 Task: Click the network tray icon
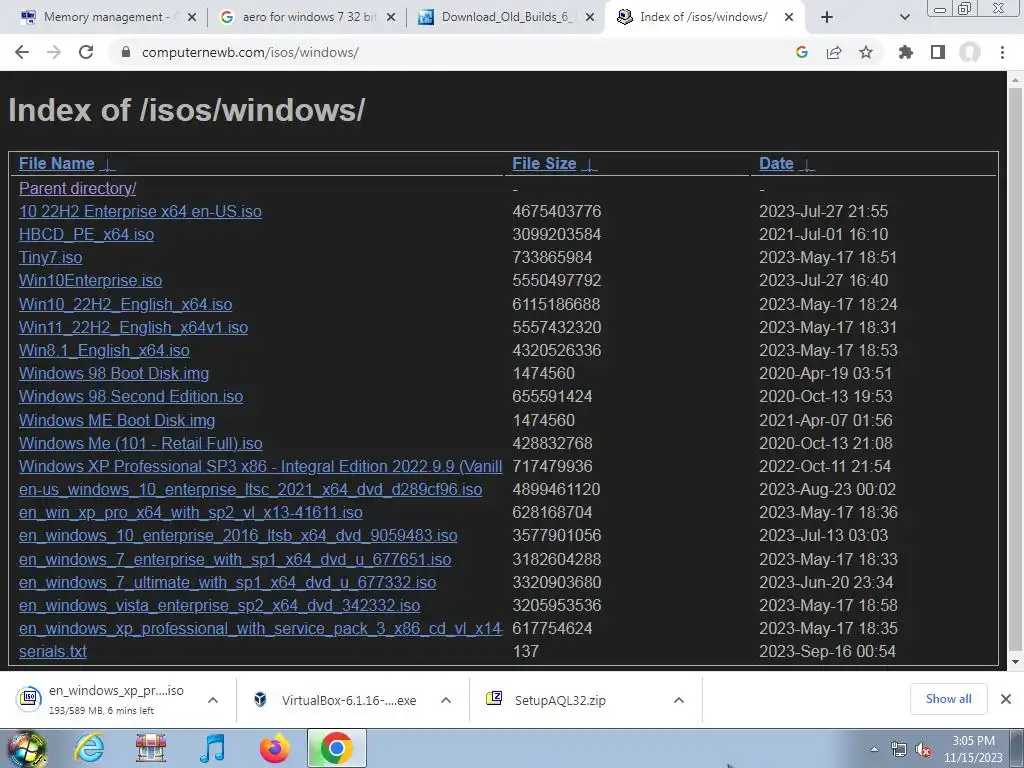tap(899, 750)
